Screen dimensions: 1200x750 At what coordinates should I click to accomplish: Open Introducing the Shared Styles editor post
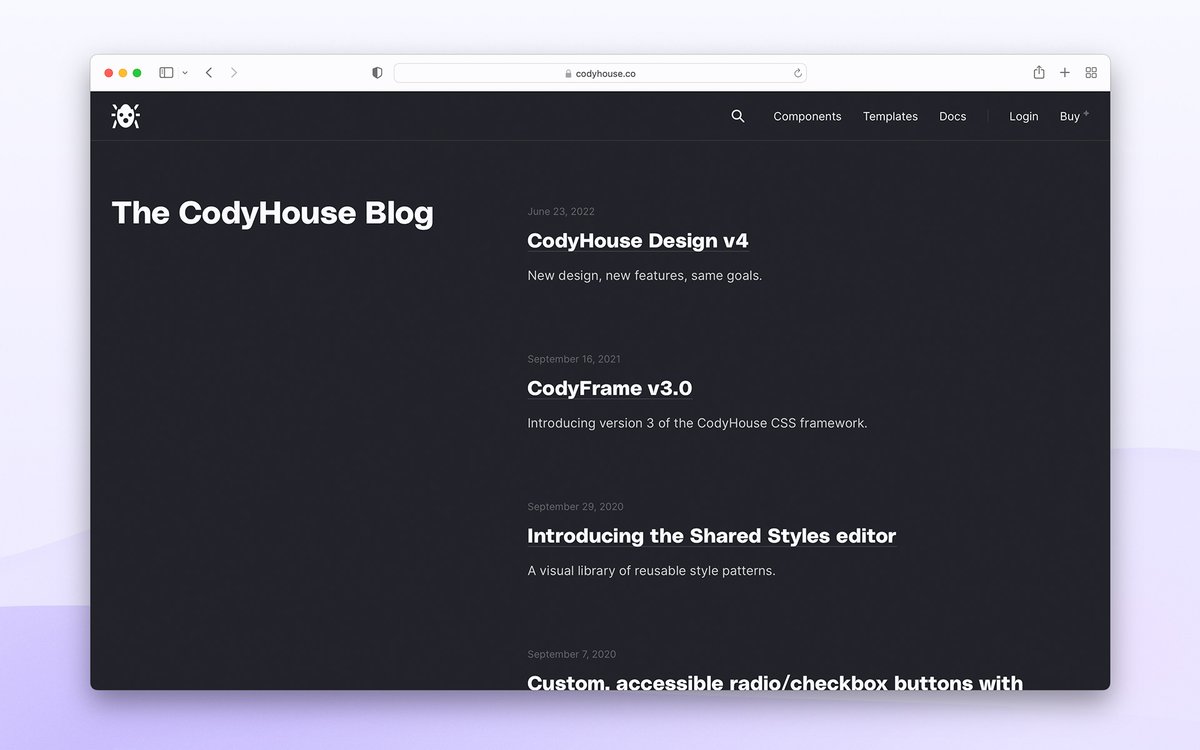[711, 536]
